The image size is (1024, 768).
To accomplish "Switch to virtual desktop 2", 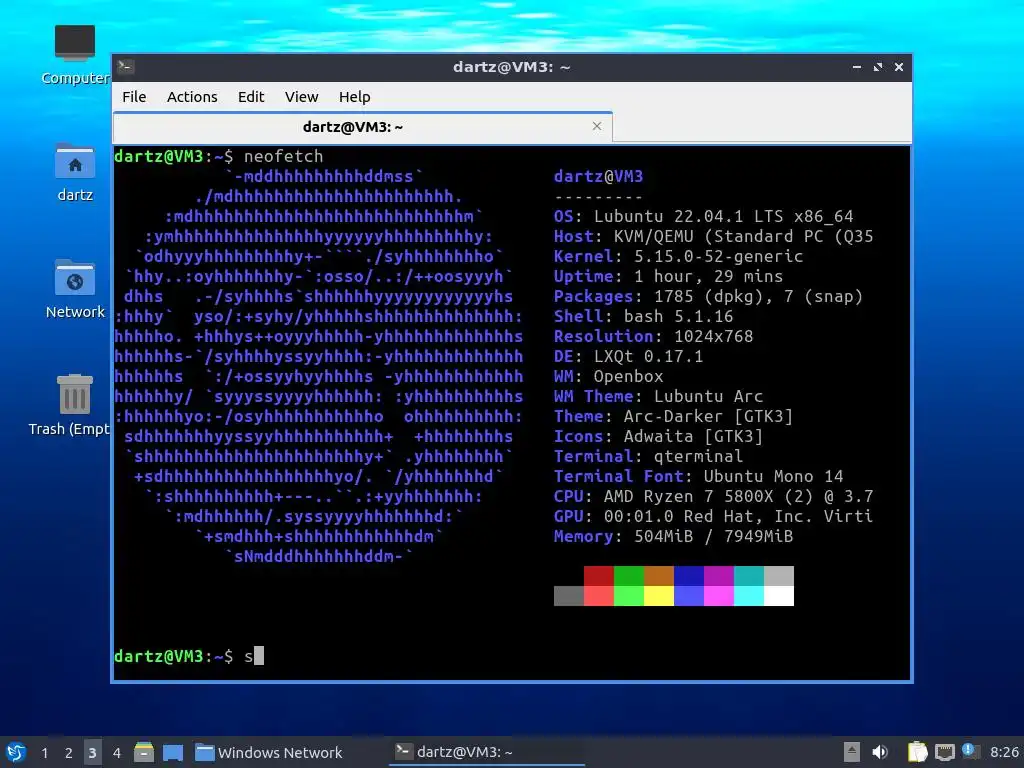I will 68,753.
